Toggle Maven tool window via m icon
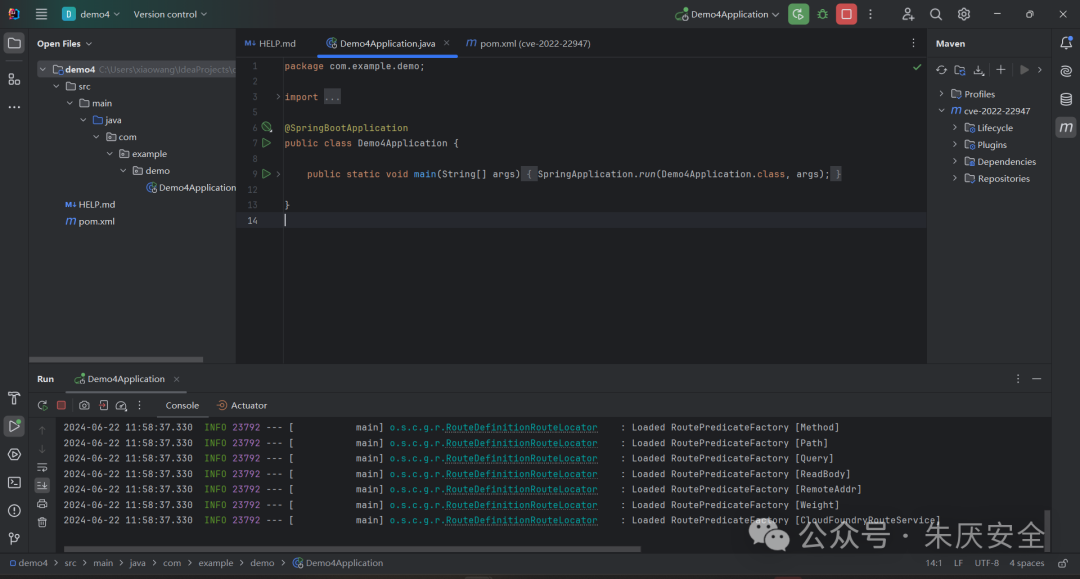This screenshot has height=579, width=1080. coord(1066,127)
